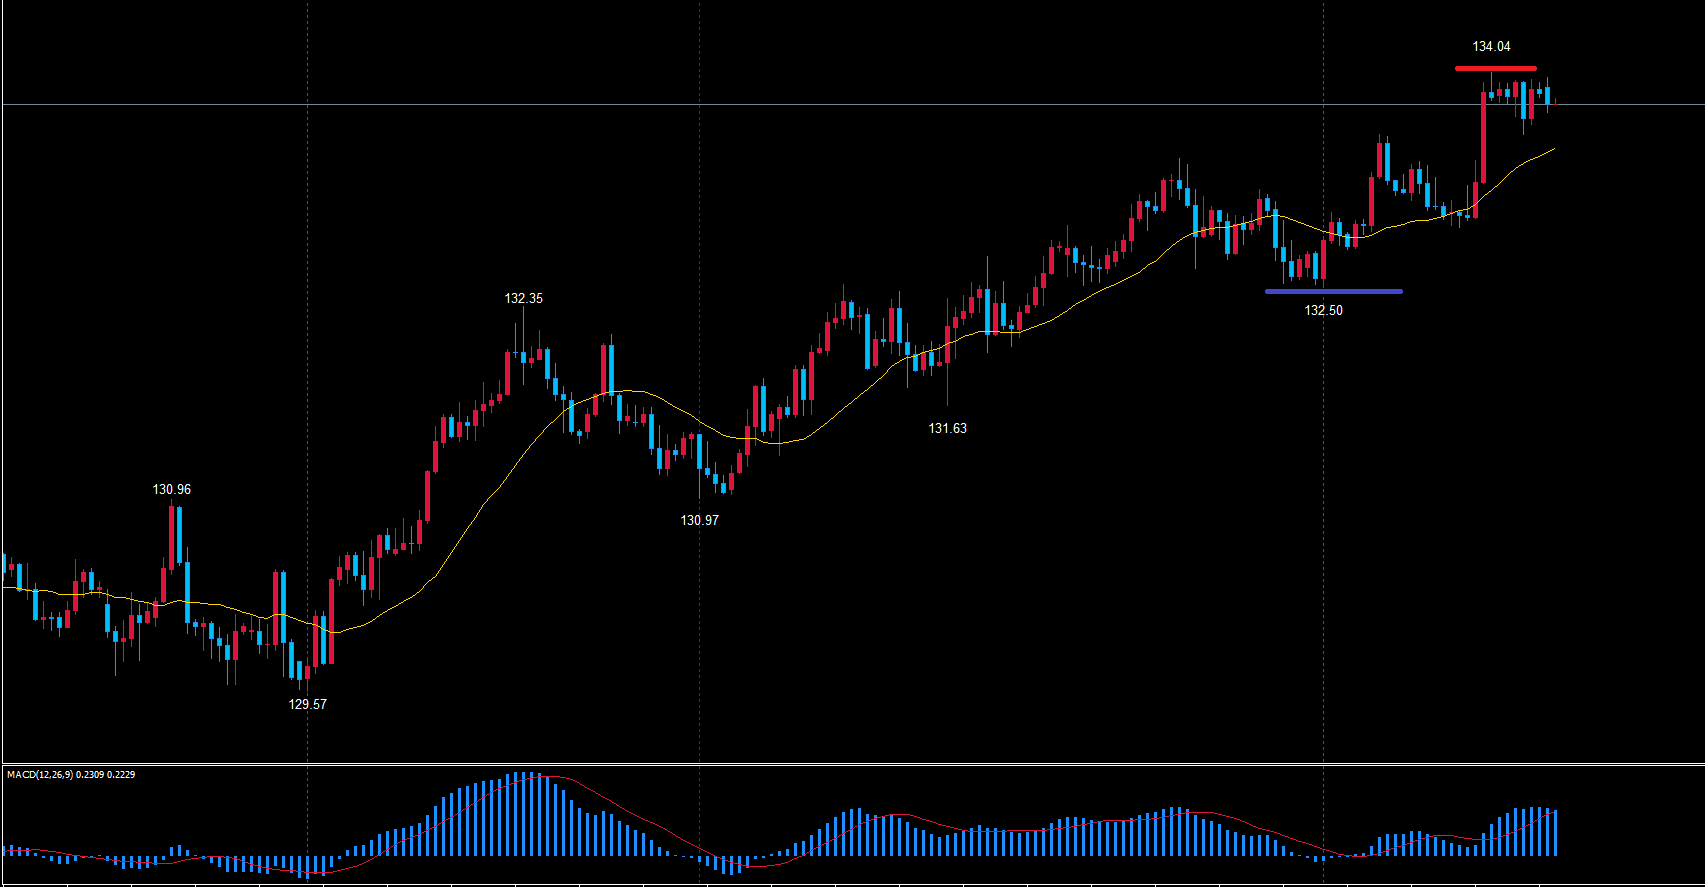Select the horizontal current price line
The width and height of the screenshot is (1705, 887).
[800, 104]
